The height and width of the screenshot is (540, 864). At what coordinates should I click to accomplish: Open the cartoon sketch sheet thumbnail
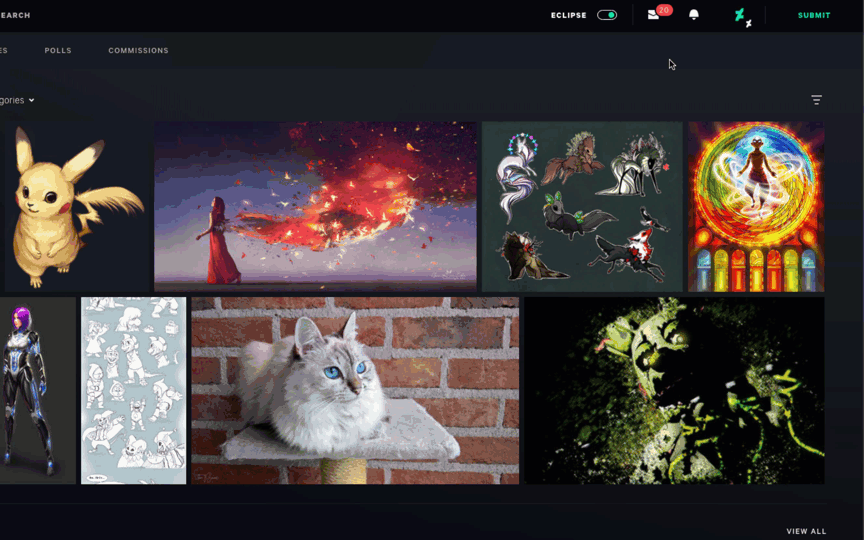click(x=133, y=391)
